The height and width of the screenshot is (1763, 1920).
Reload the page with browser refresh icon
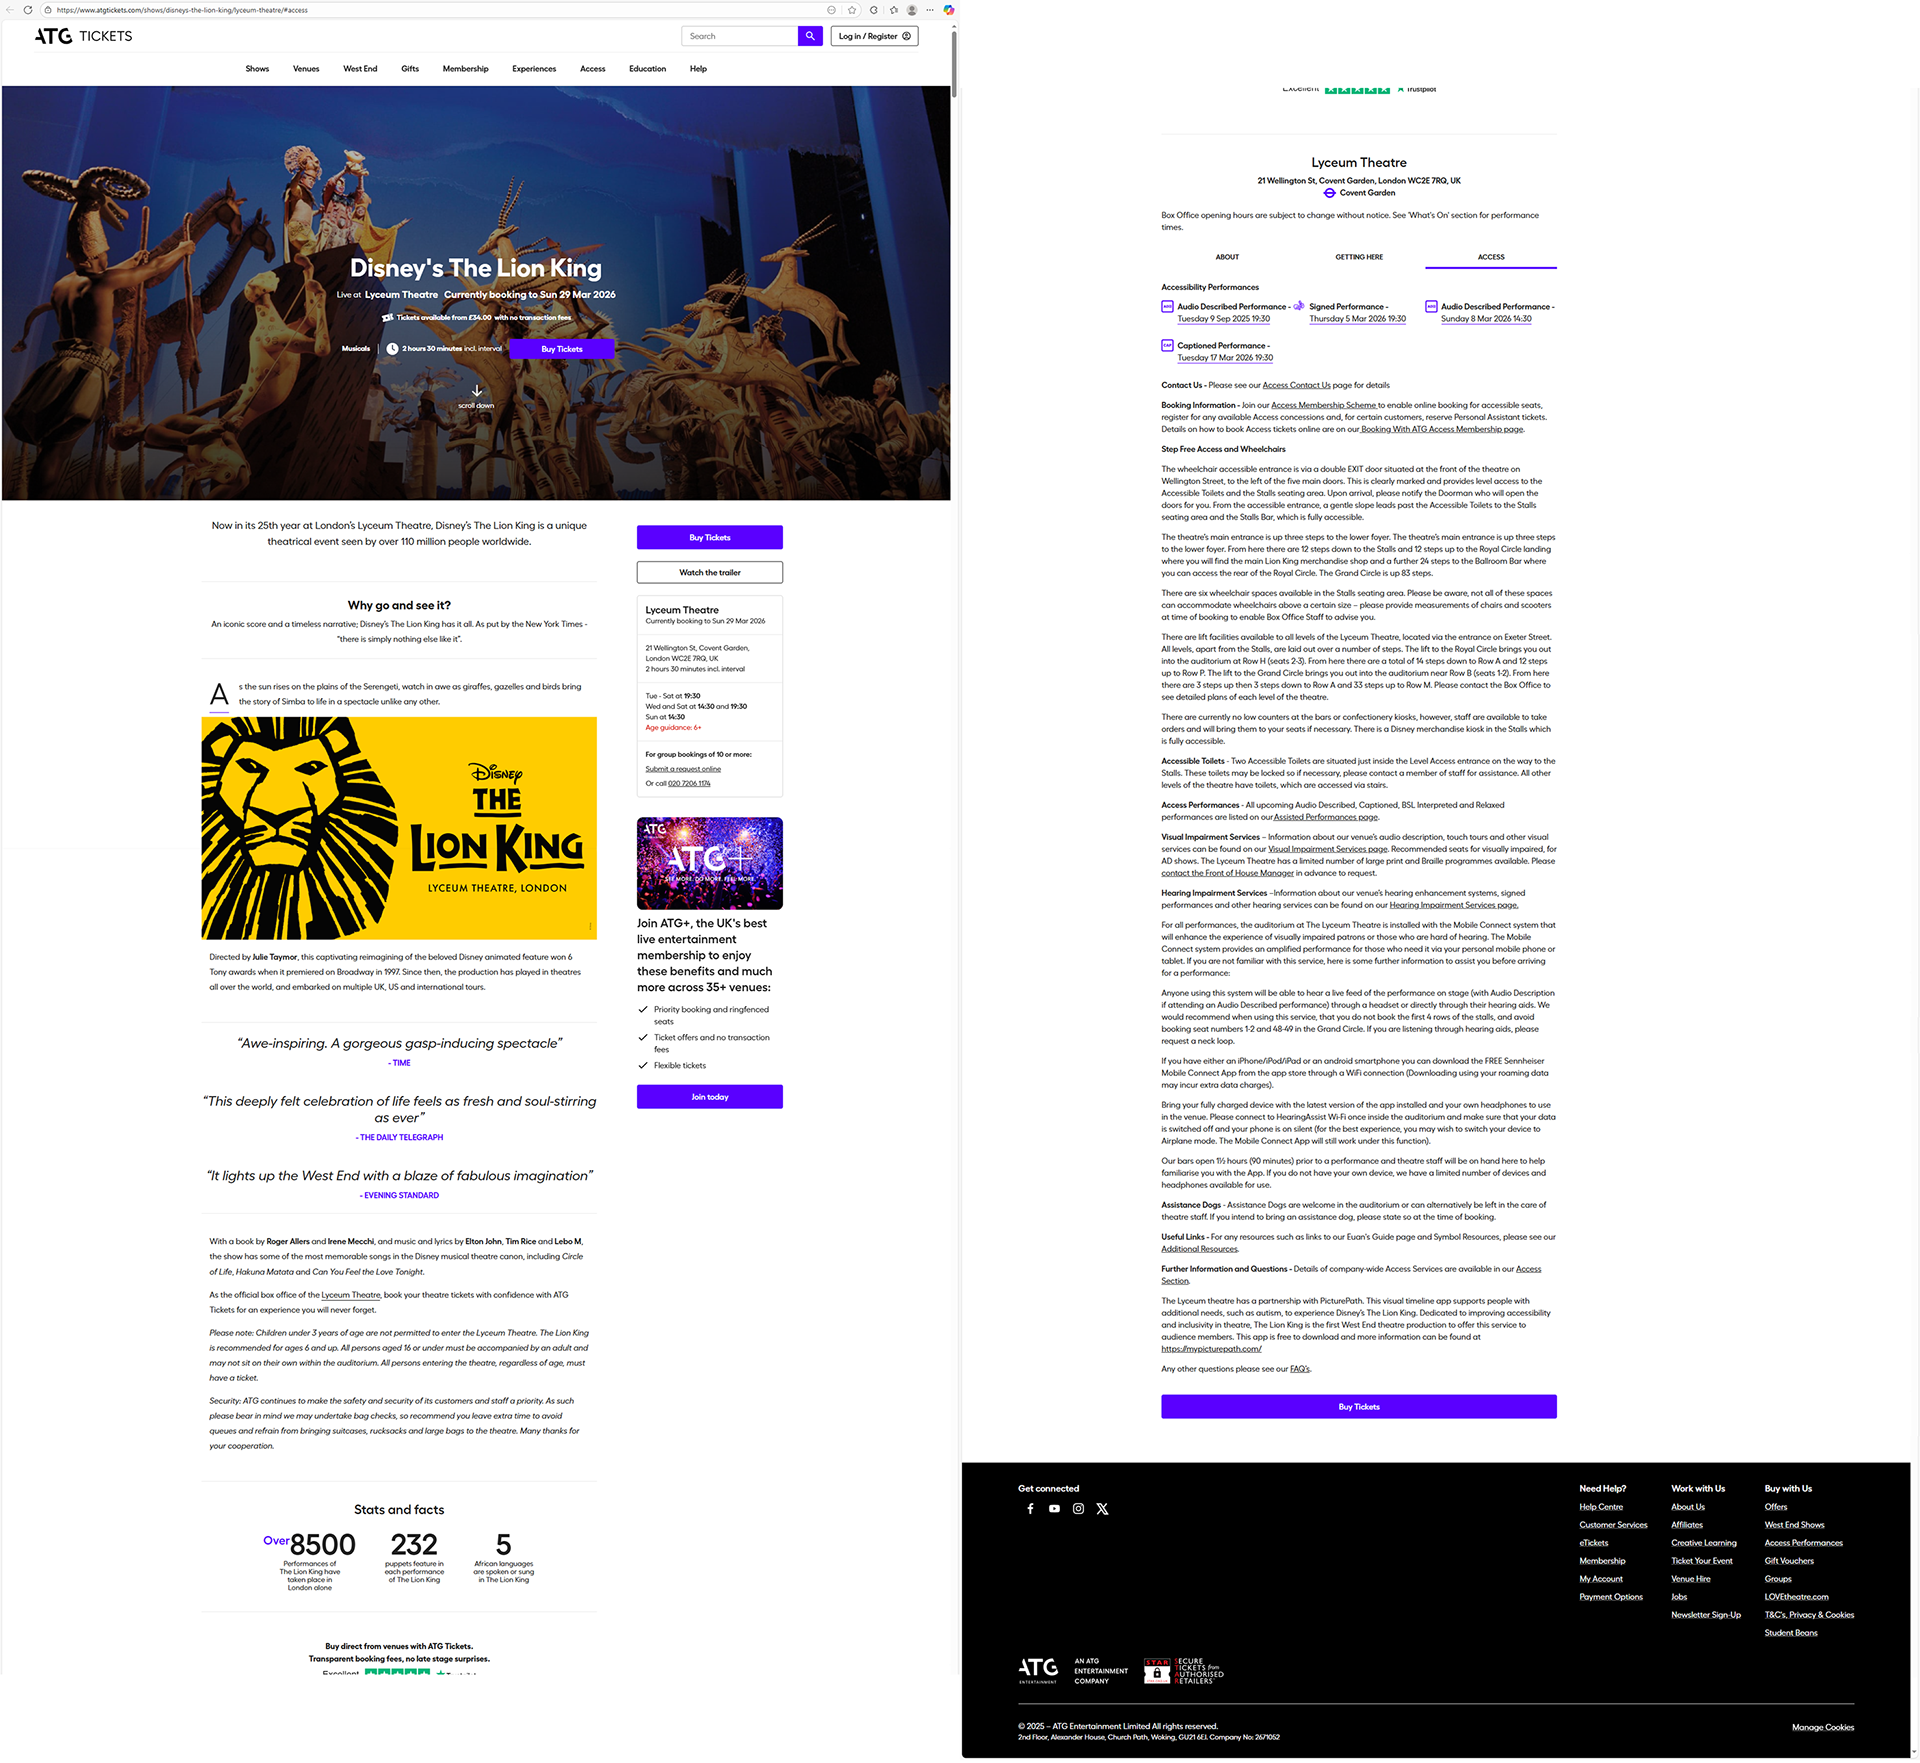coord(28,10)
